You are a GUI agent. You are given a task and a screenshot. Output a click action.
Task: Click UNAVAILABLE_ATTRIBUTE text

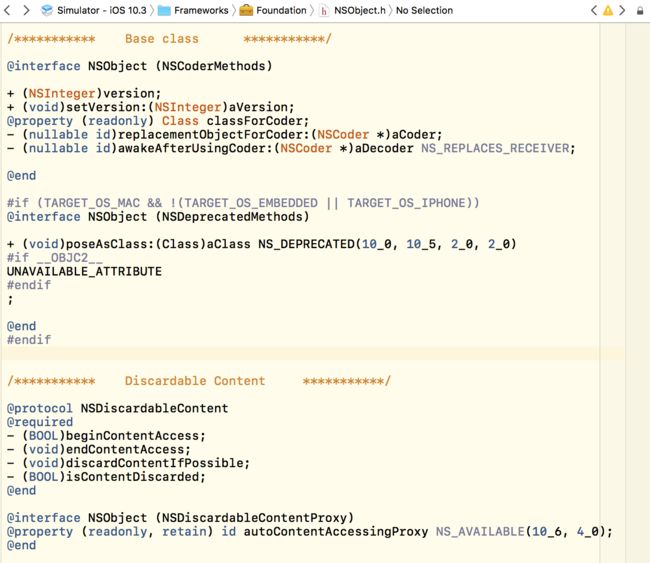click(84, 271)
